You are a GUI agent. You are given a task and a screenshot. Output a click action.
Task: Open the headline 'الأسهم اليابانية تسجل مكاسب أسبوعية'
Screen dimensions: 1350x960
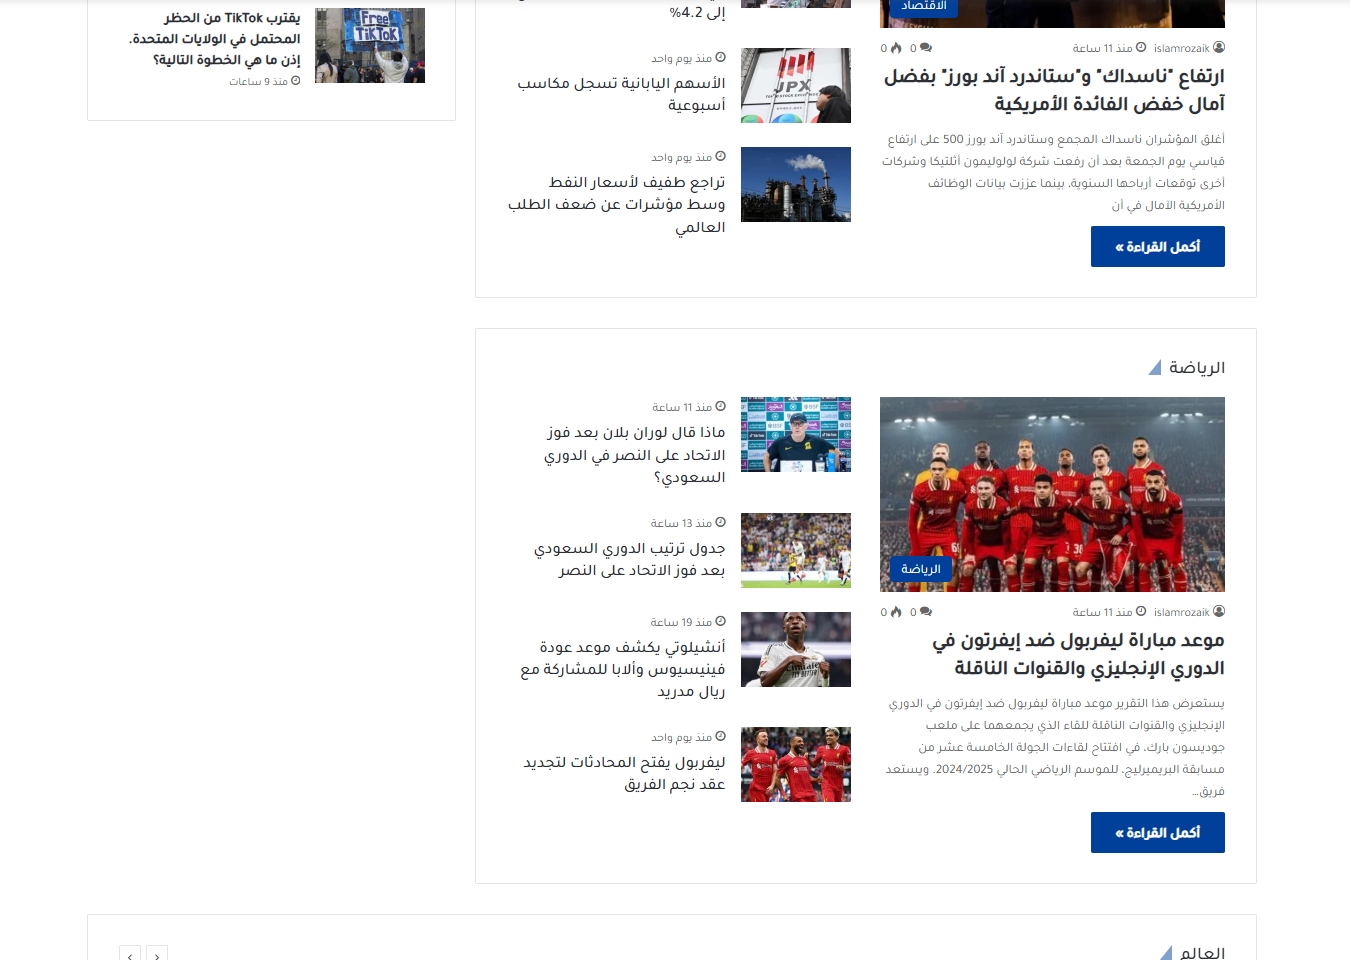[621, 94]
